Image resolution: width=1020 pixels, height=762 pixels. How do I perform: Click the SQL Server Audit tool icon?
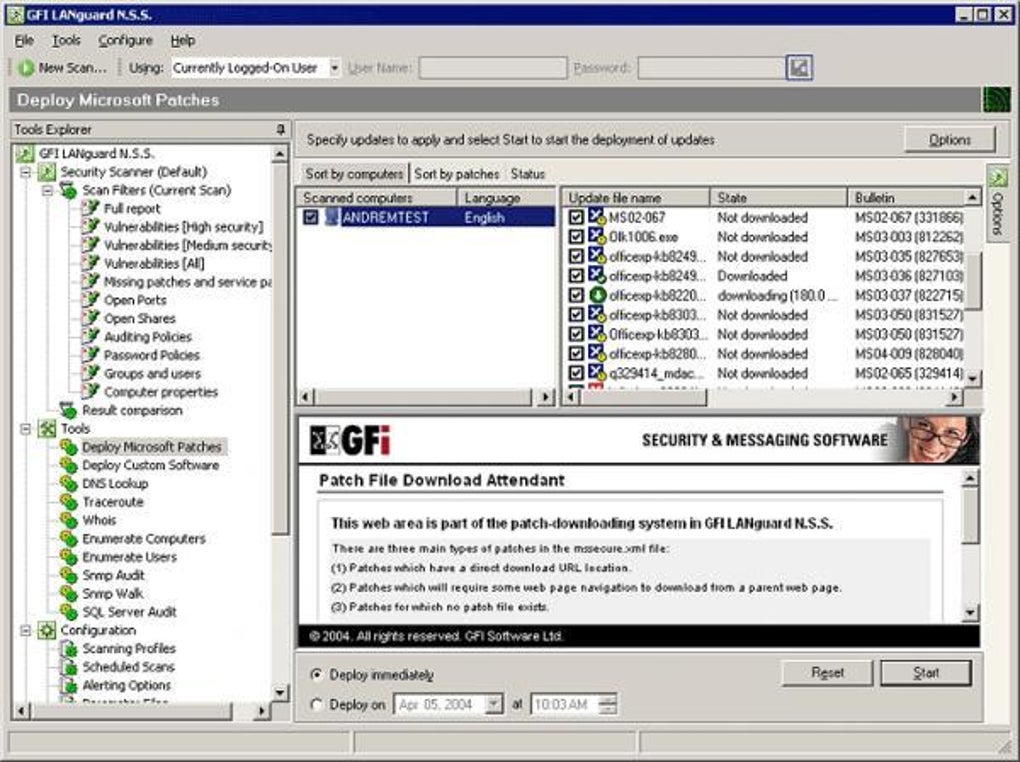(68, 612)
